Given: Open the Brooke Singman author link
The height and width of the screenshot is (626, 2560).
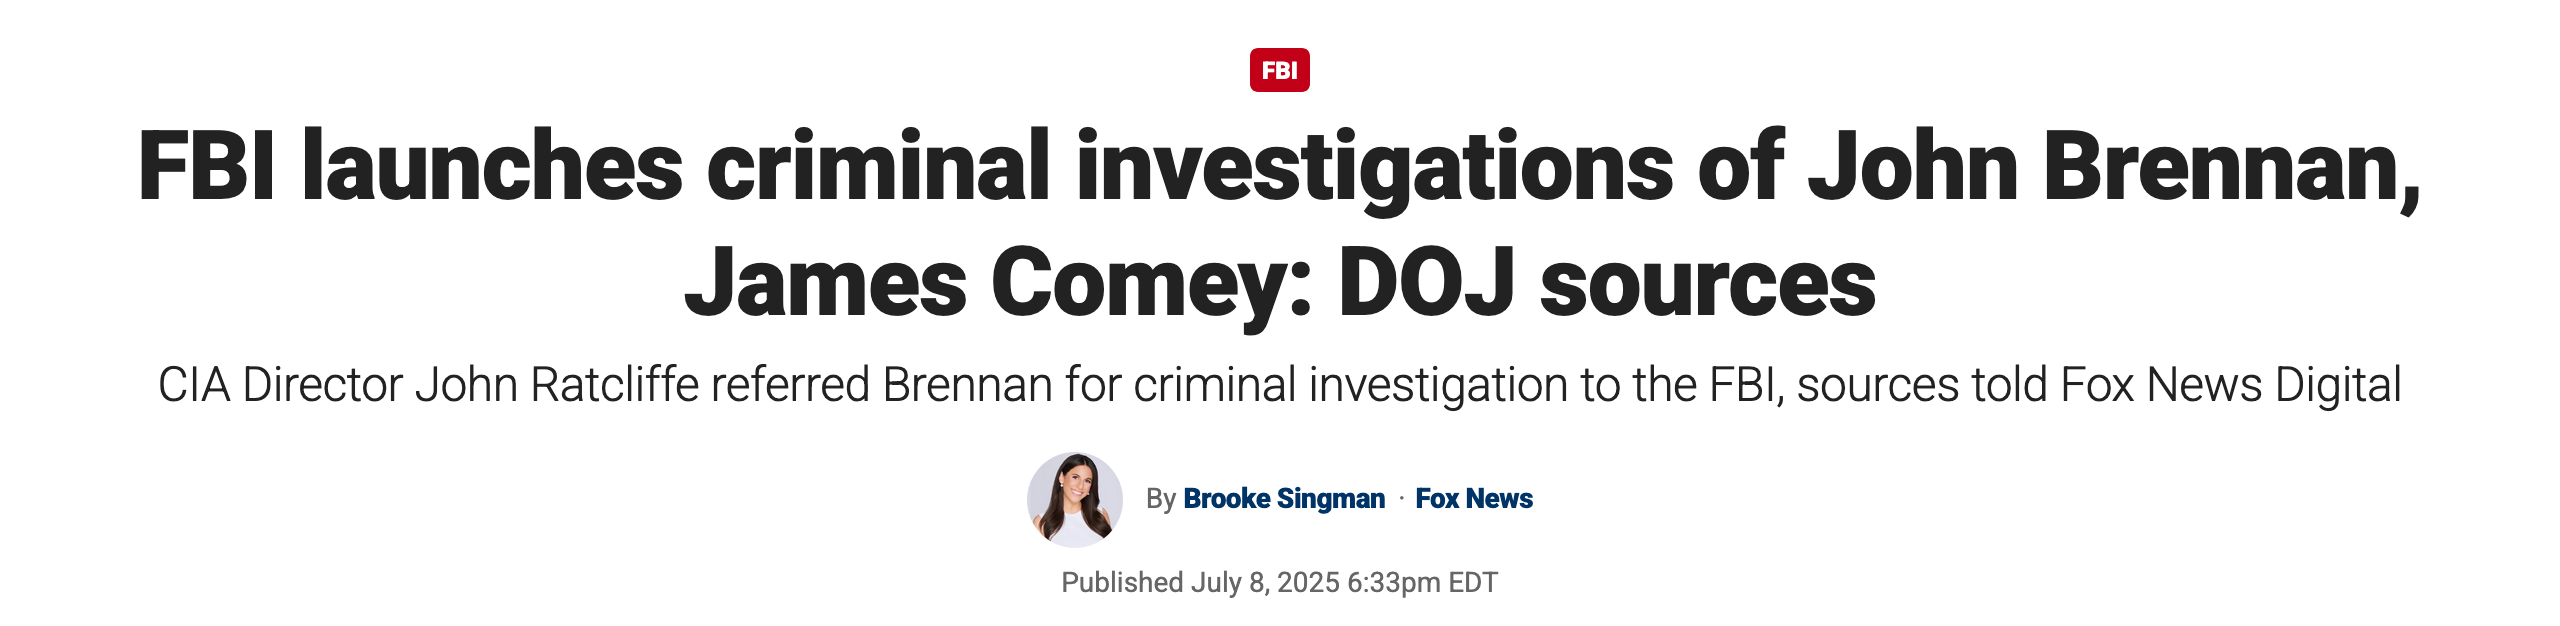Looking at the screenshot, I should tap(1284, 499).
